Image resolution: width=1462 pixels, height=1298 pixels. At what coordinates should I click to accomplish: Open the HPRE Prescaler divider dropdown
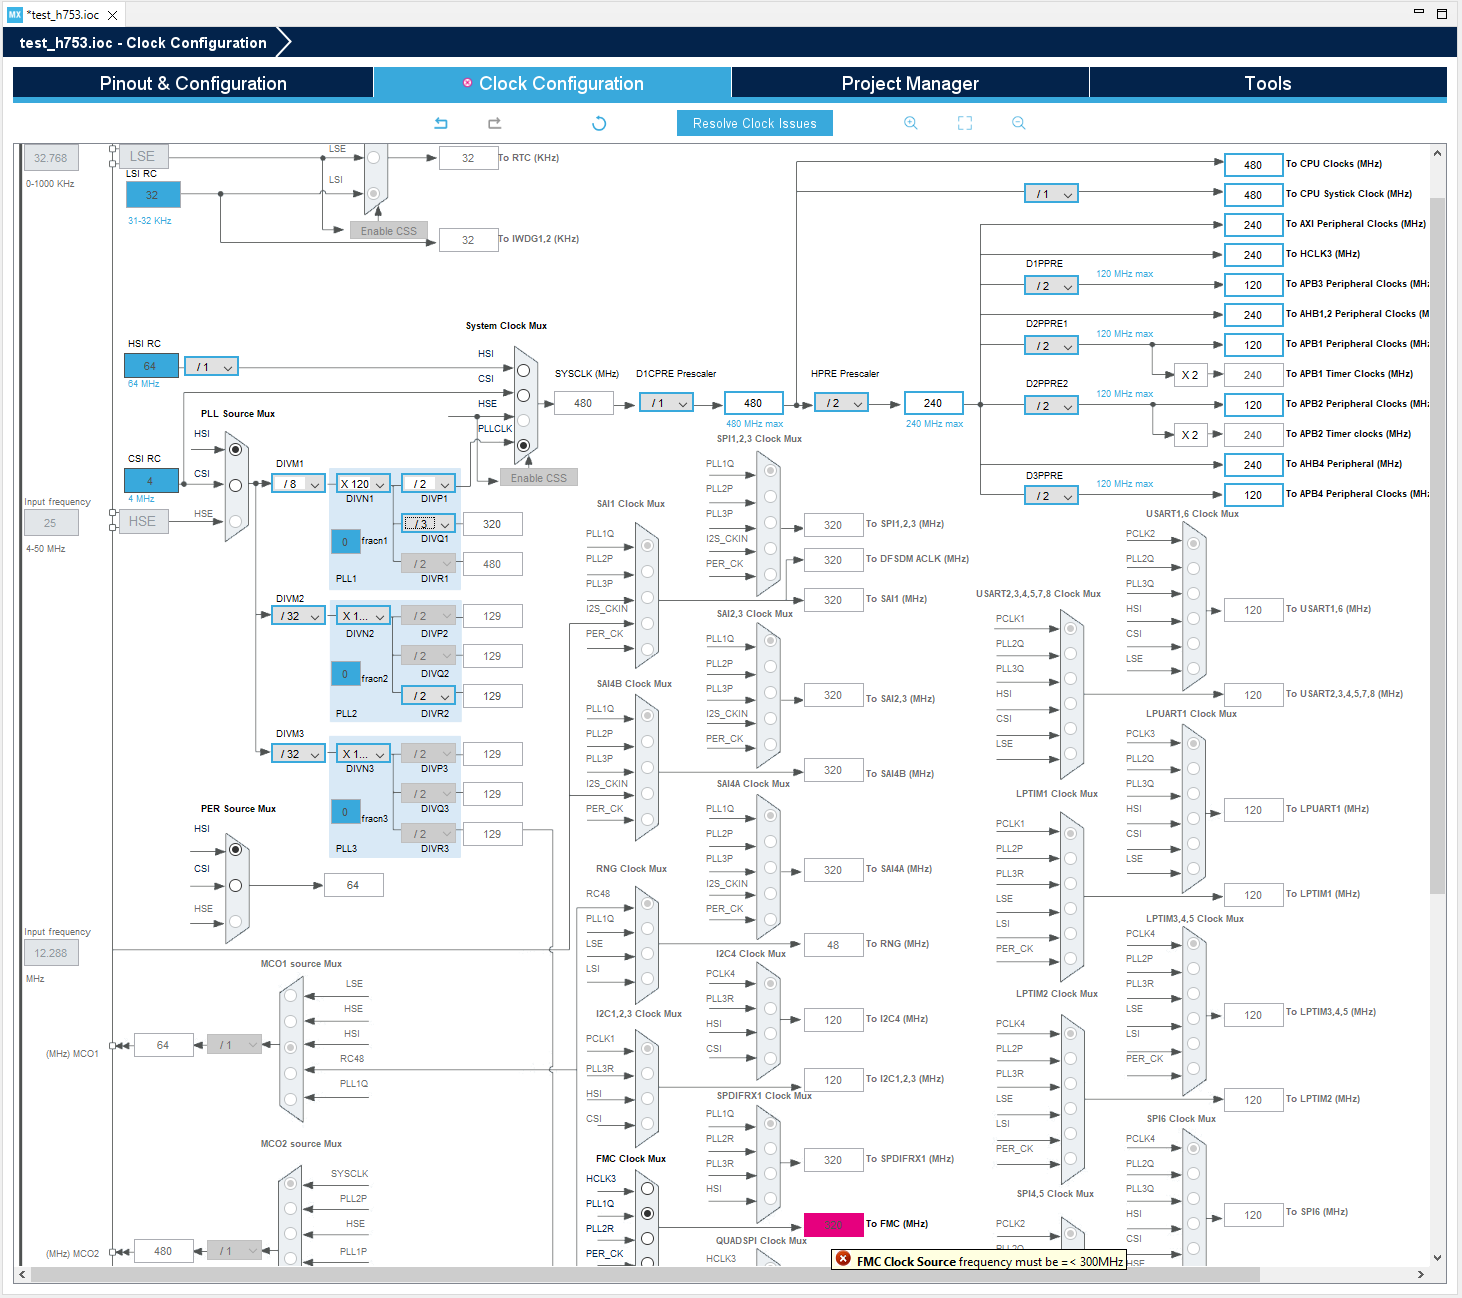[841, 402]
